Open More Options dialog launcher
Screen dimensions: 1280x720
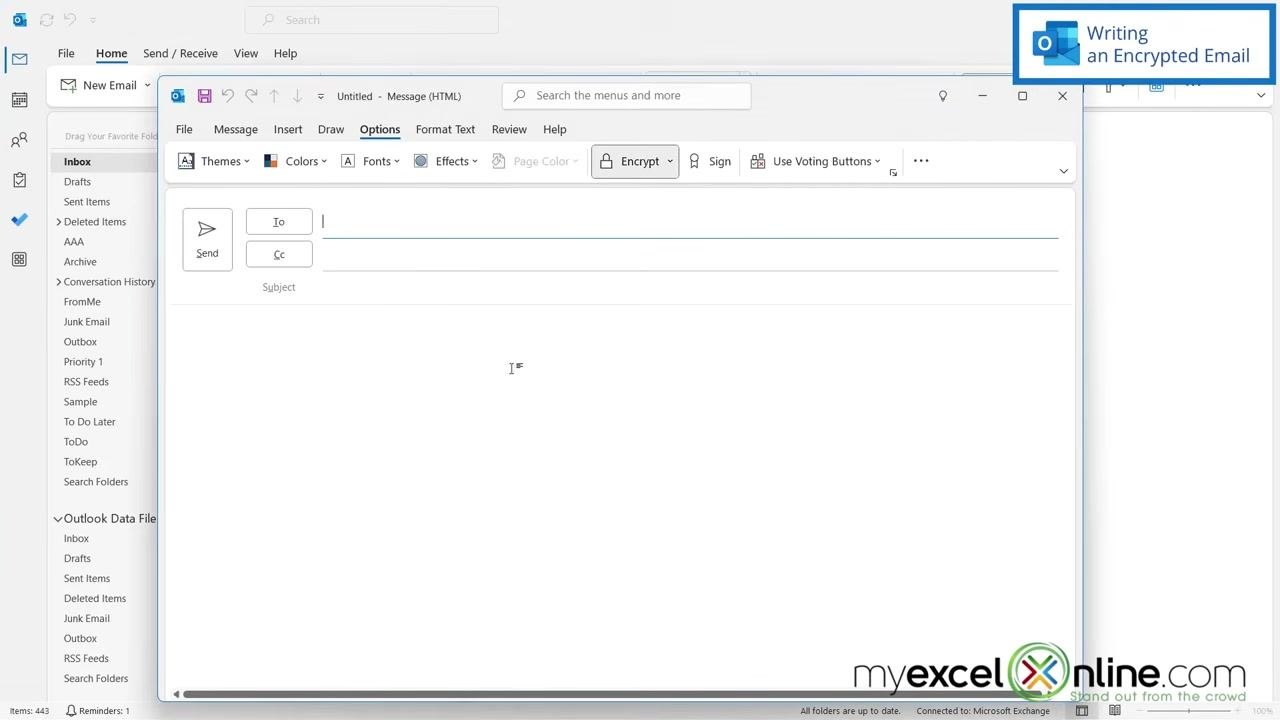point(893,173)
